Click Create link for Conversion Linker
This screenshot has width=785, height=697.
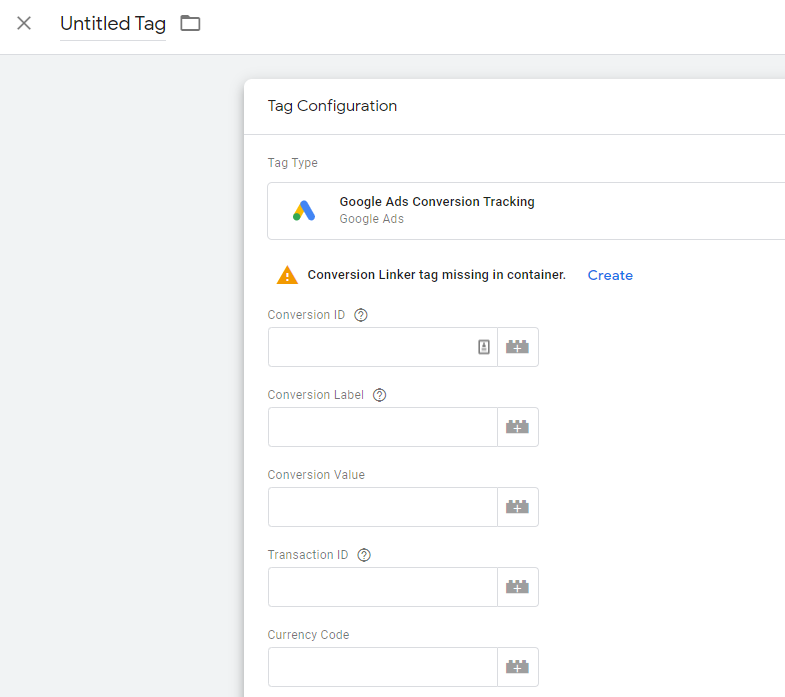click(610, 275)
